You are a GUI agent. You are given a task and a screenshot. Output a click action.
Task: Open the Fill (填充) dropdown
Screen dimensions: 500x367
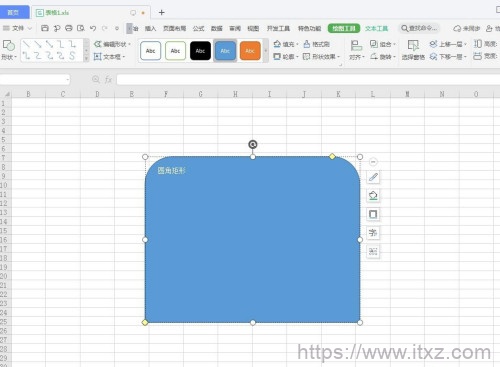click(x=286, y=44)
